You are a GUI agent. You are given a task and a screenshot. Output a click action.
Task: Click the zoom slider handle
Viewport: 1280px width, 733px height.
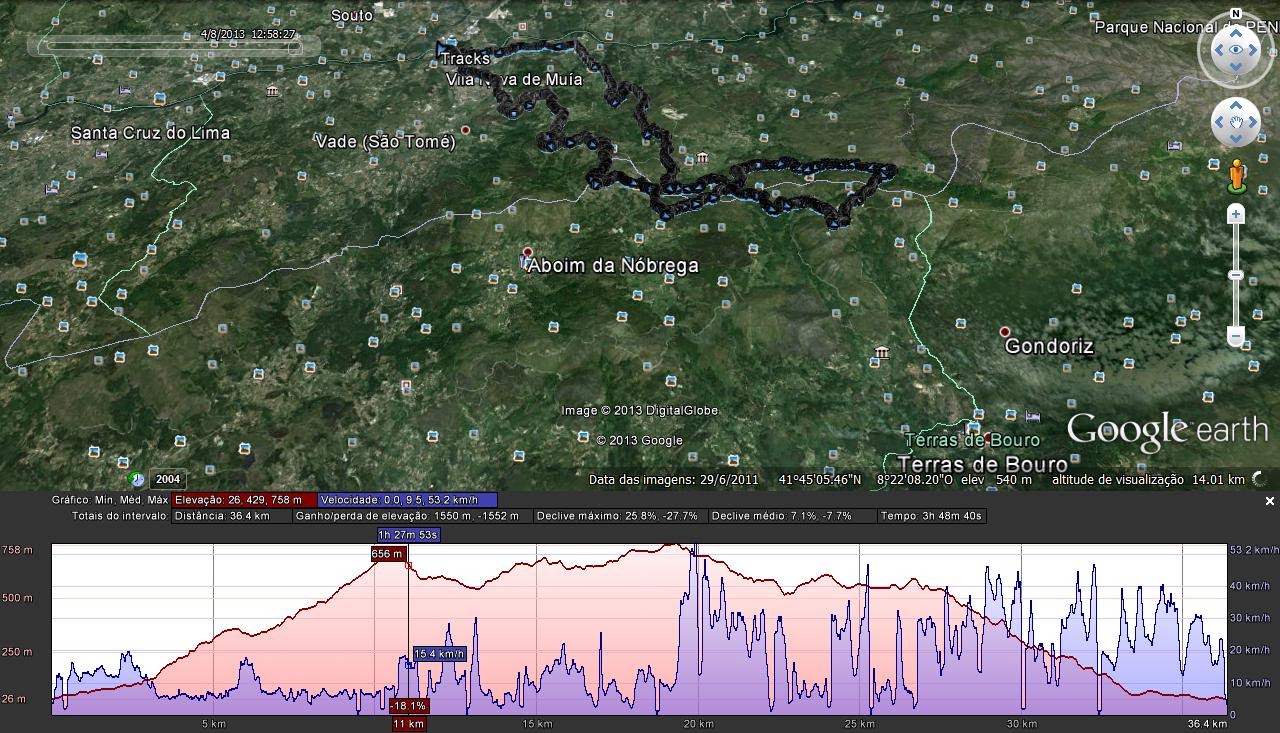coord(1236,275)
